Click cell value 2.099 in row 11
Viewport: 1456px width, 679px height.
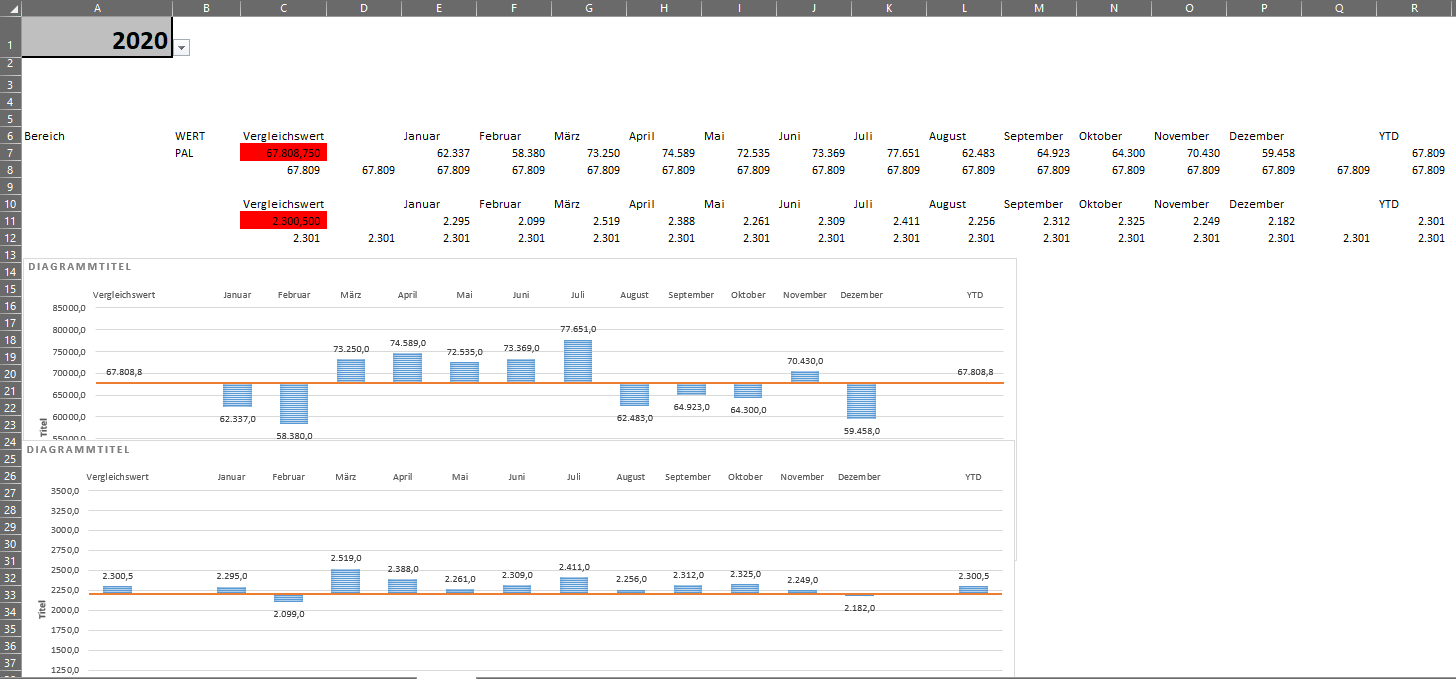[x=531, y=221]
